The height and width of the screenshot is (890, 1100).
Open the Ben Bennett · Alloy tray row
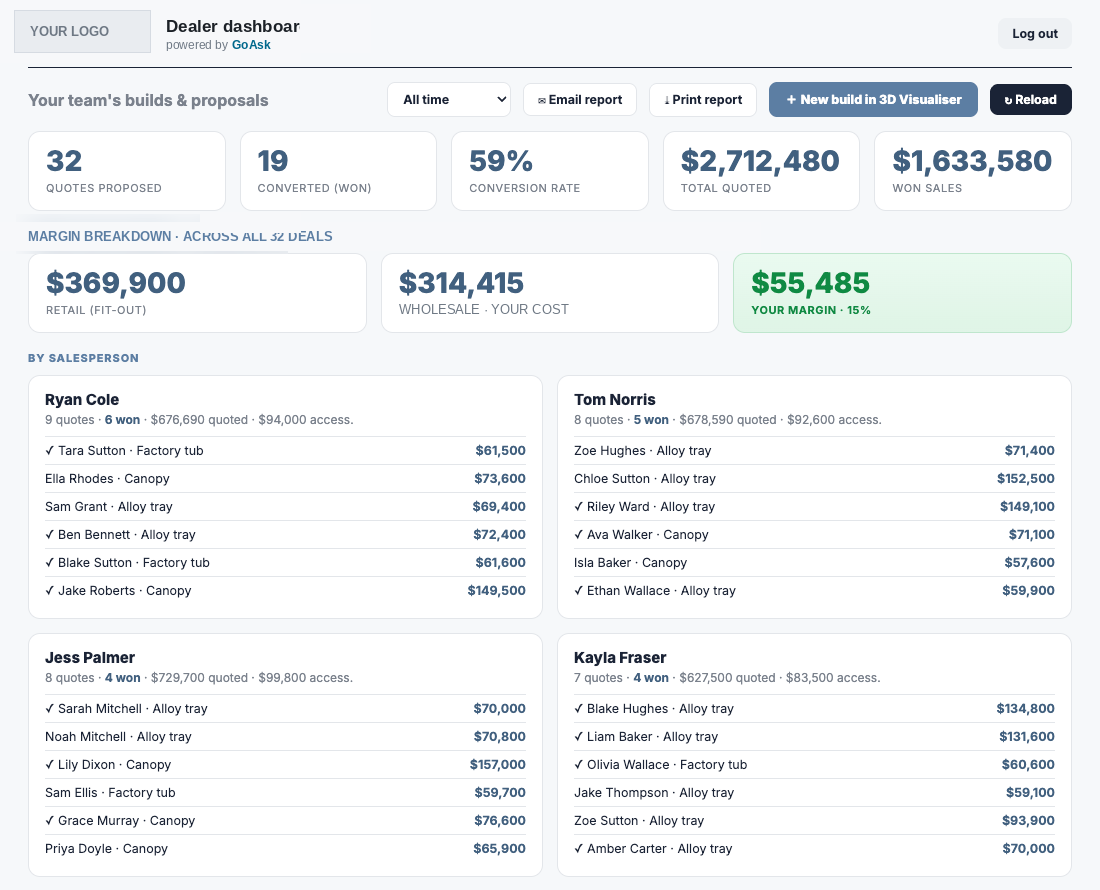286,535
